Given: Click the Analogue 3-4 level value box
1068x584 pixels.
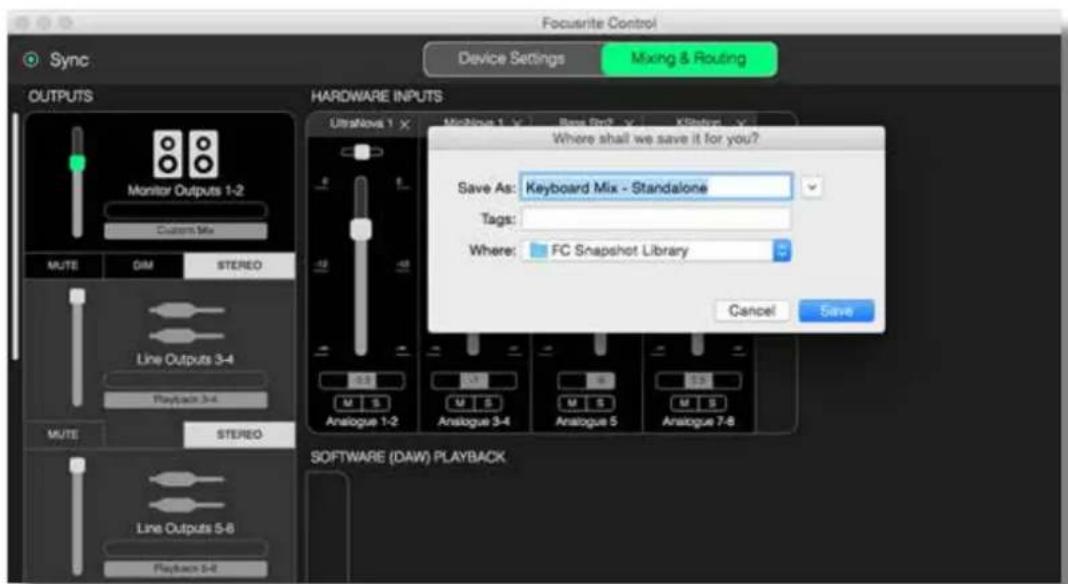Looking at the screenshot, I should click(474, 380).
